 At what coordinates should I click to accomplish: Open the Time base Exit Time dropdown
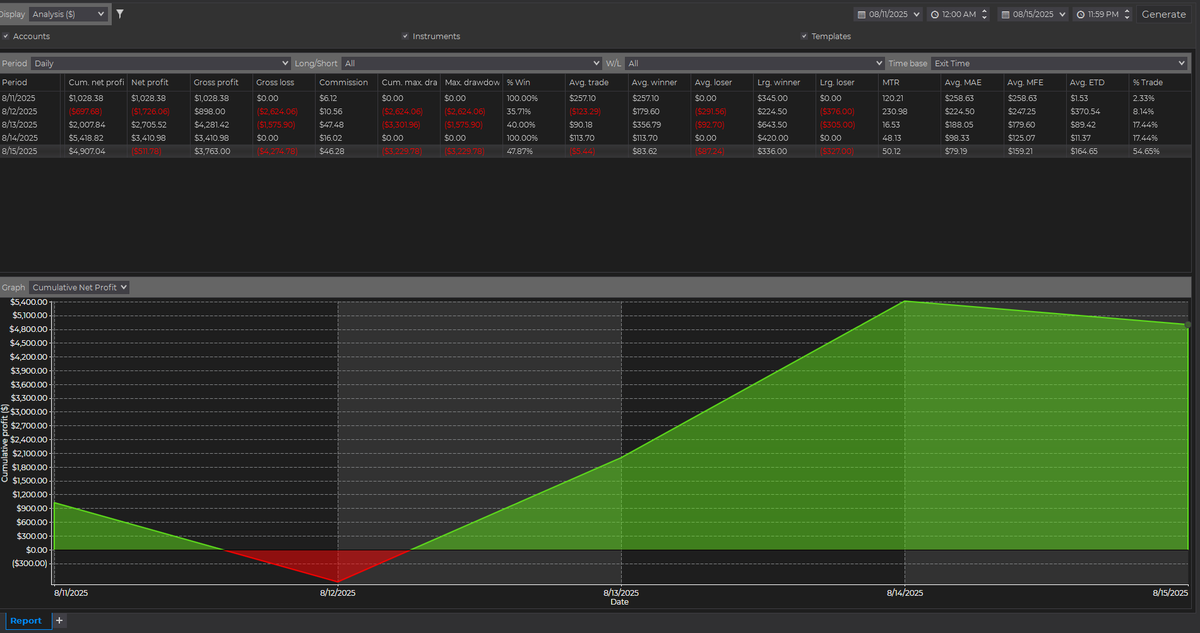point(1059,63)
